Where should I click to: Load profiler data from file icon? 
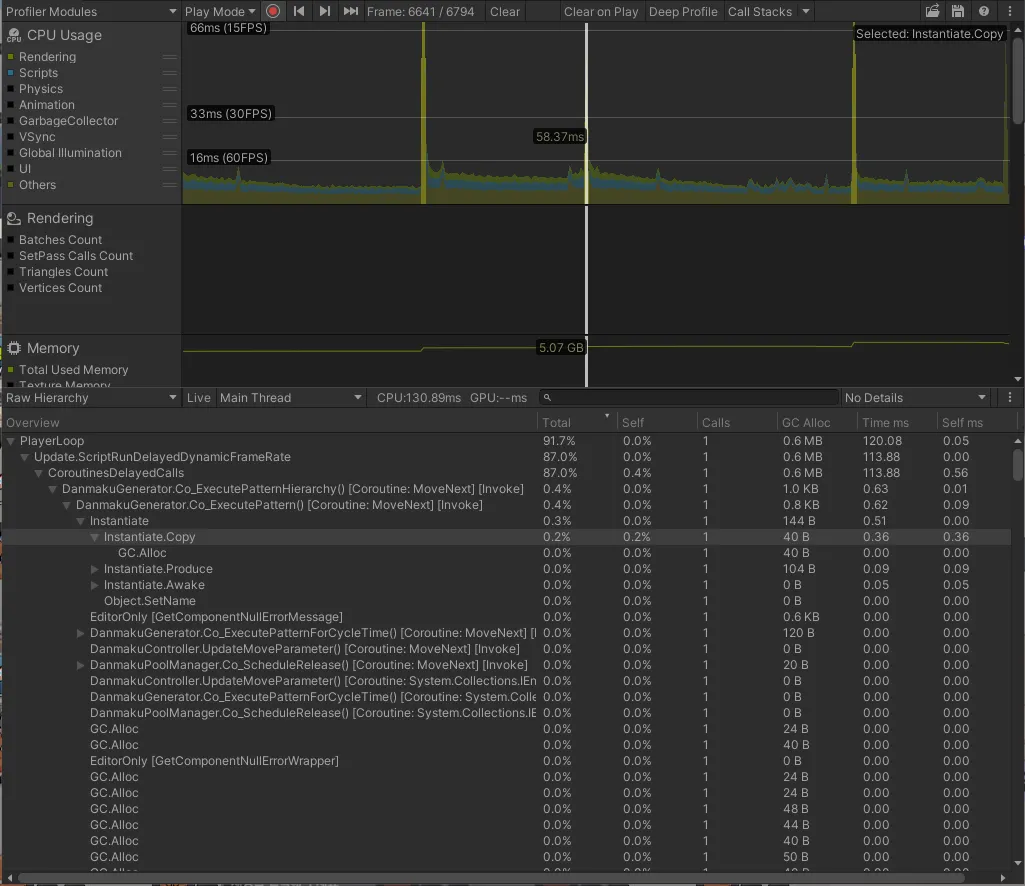pos(932,12)
